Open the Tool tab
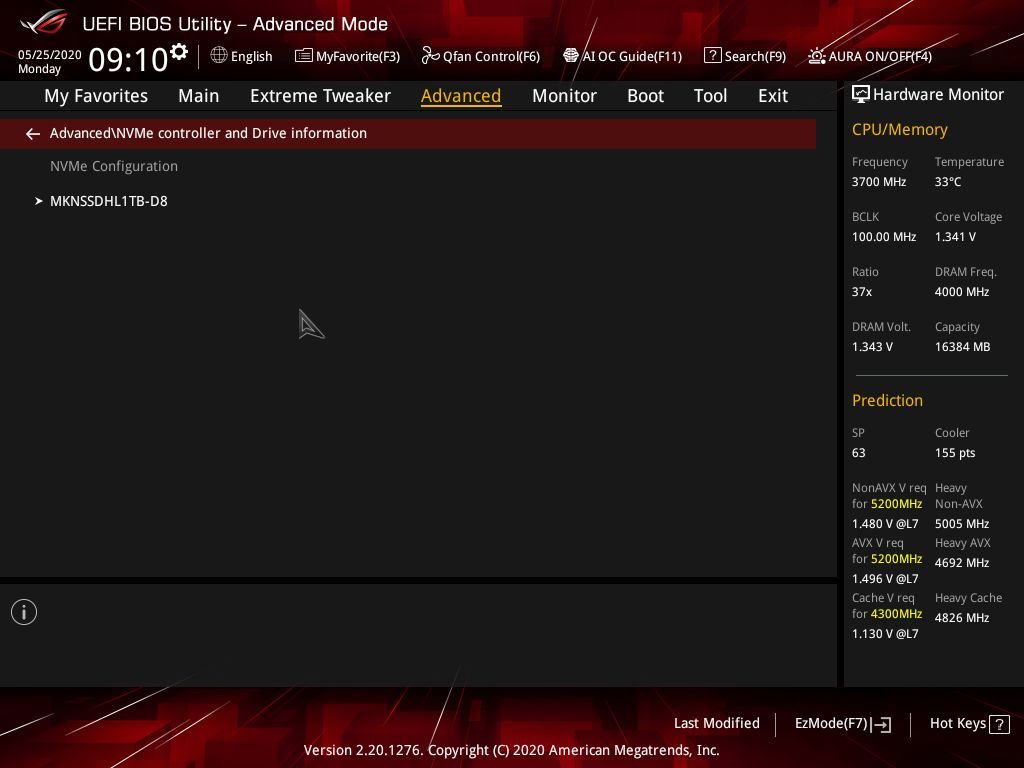Image resolution: width=1024 pixels, height=768 pixels. click(711, 96)
